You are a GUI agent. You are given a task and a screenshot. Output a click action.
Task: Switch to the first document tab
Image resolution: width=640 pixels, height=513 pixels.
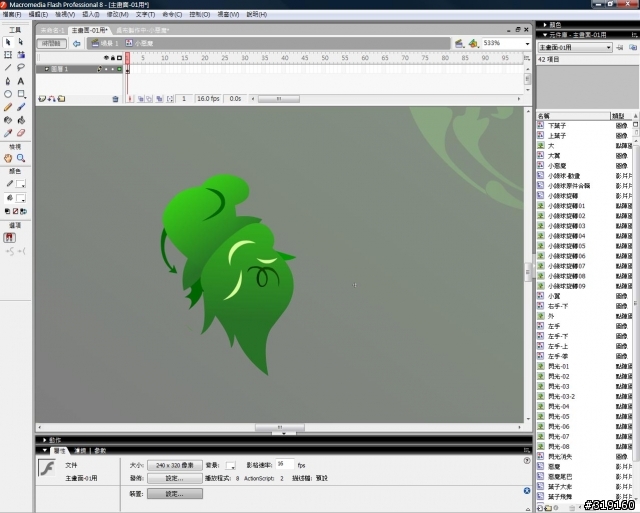52,30
